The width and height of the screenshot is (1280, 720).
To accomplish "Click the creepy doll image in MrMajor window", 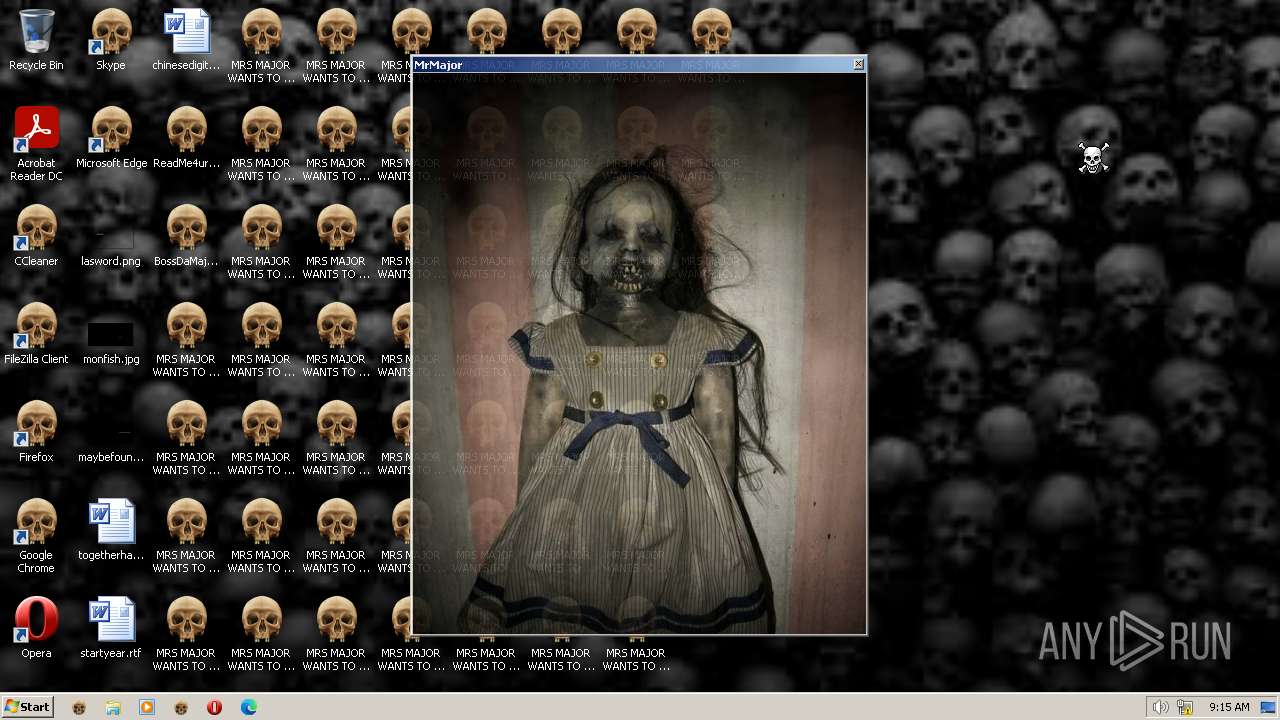I will tap(639, 353).
